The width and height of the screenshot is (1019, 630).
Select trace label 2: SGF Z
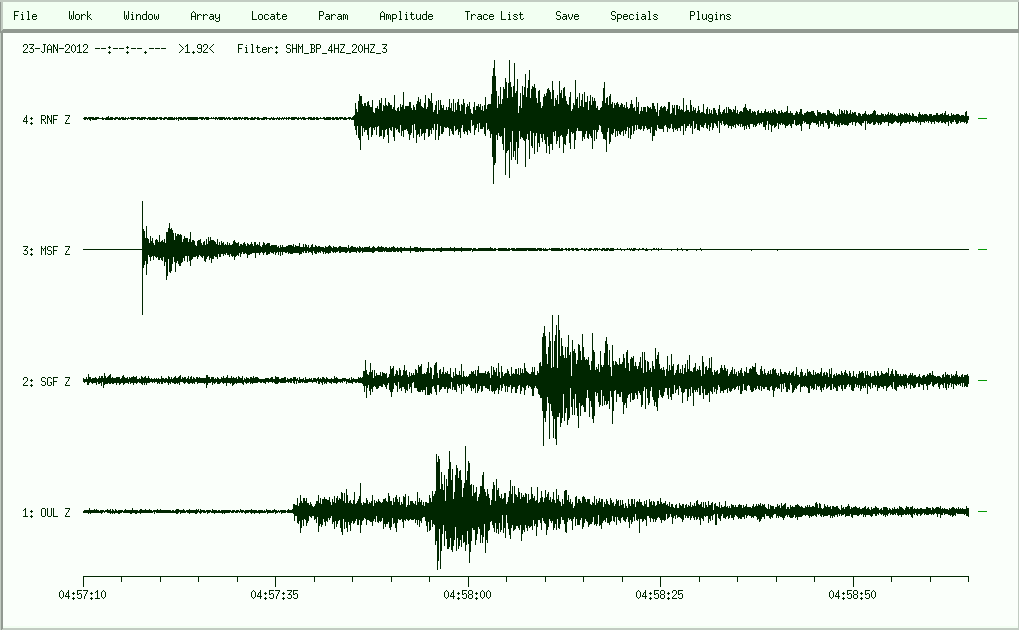click(46, 382)
